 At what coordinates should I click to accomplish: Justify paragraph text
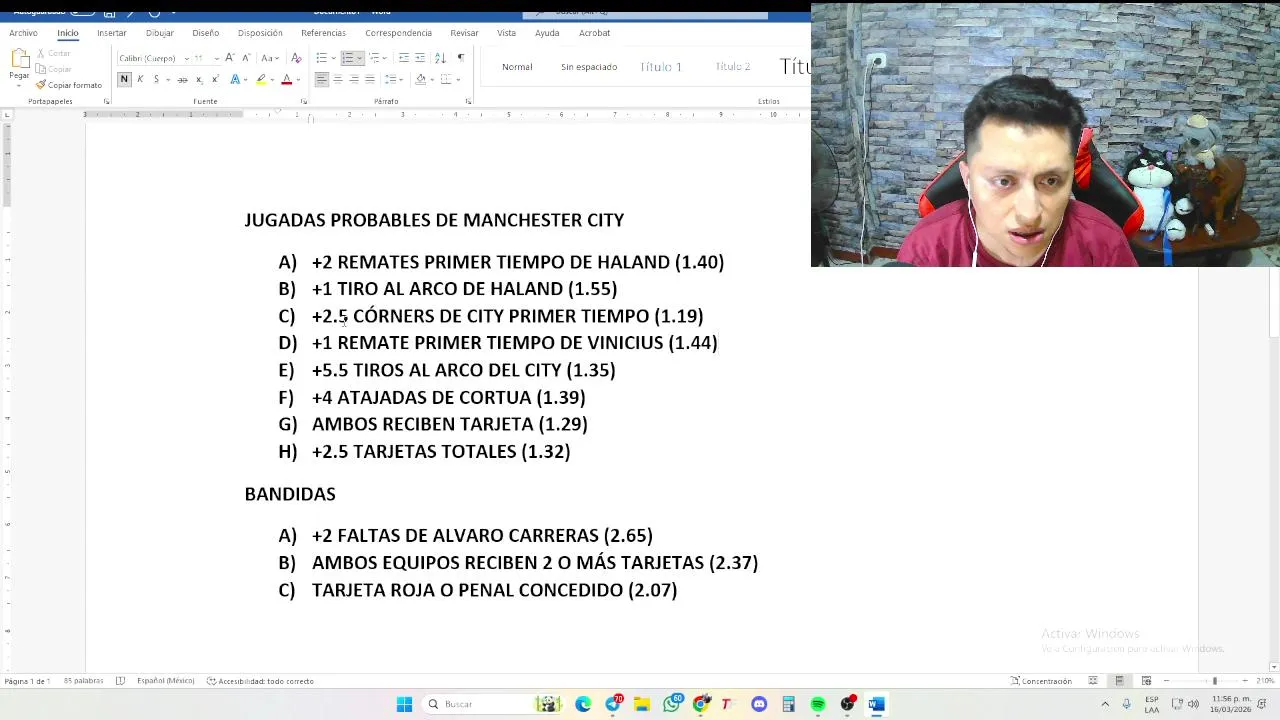pos(370,79)
